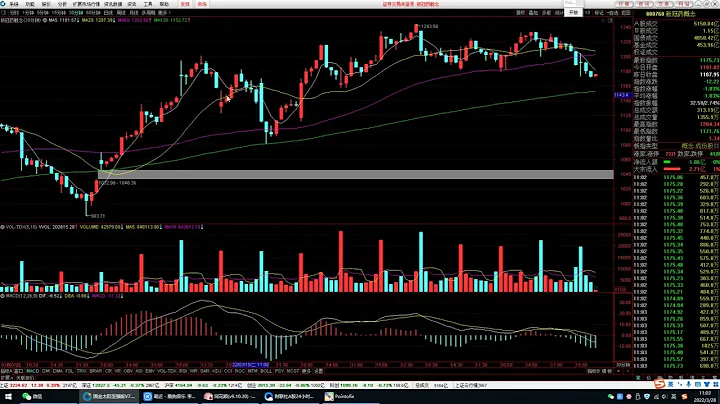Image resolution: width=720 pixels, height=404 pixels.
Task: Select the 30分钟 period tab
Action: pos(76,13)
